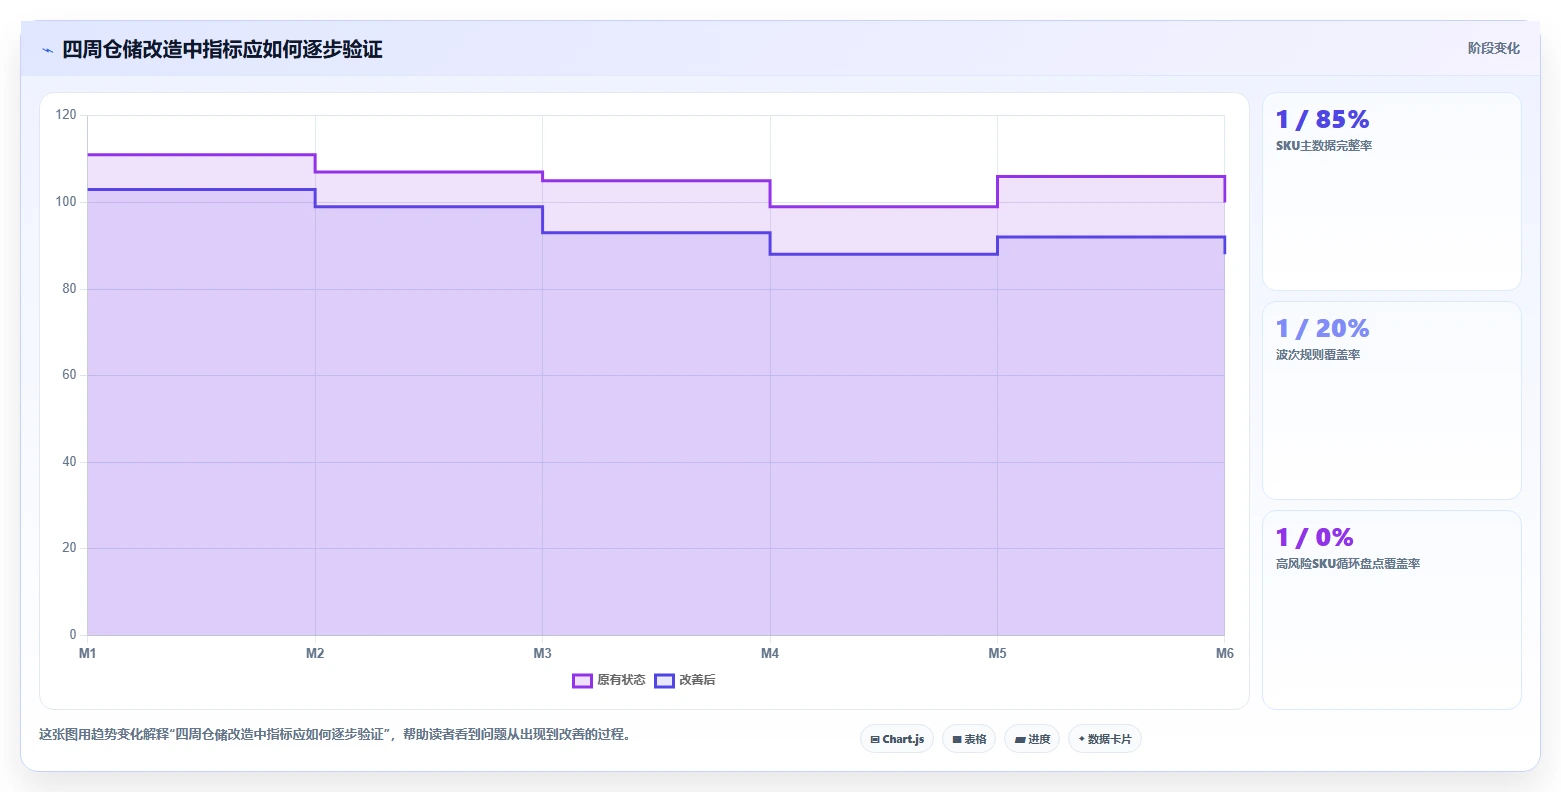
Task: Click the lightning icon beside the title
Action: tap(47, 50)
